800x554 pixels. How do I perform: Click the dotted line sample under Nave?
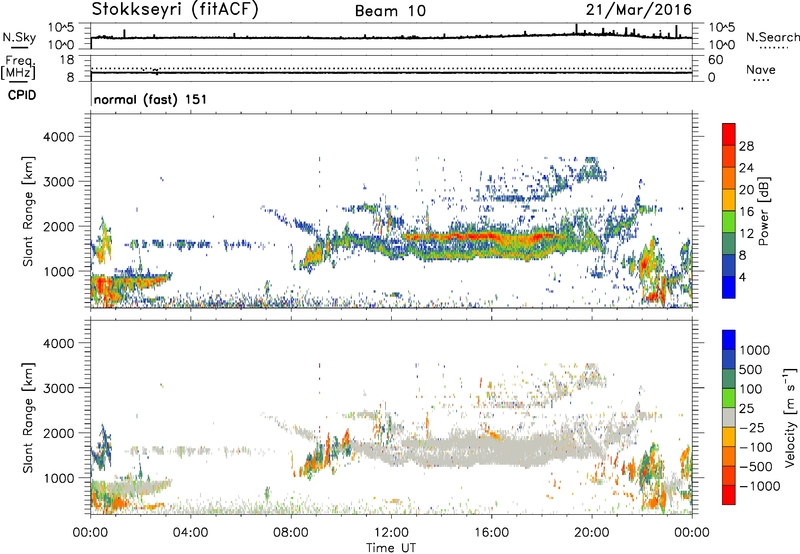click(761, 80)
